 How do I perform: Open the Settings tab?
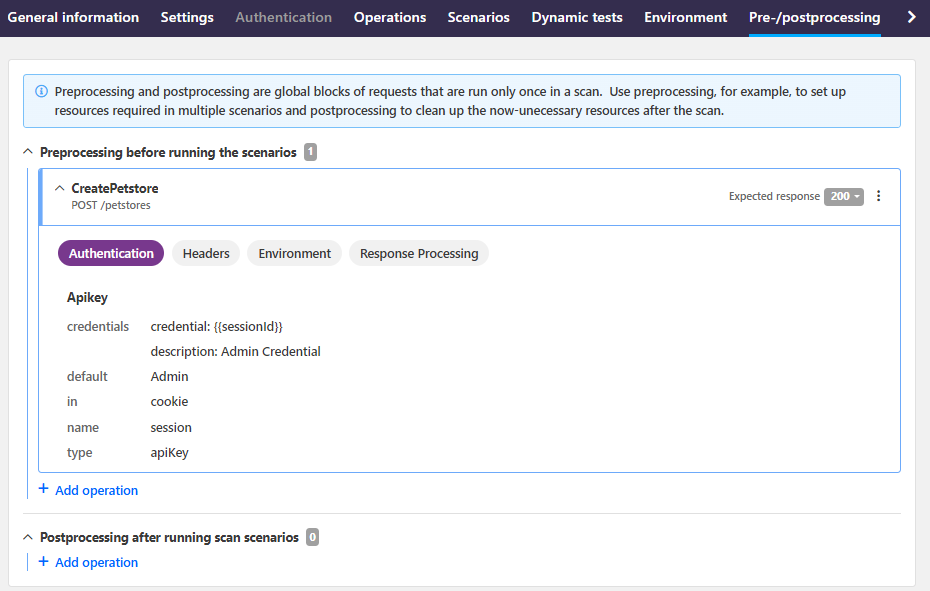[x=187, y=17]
